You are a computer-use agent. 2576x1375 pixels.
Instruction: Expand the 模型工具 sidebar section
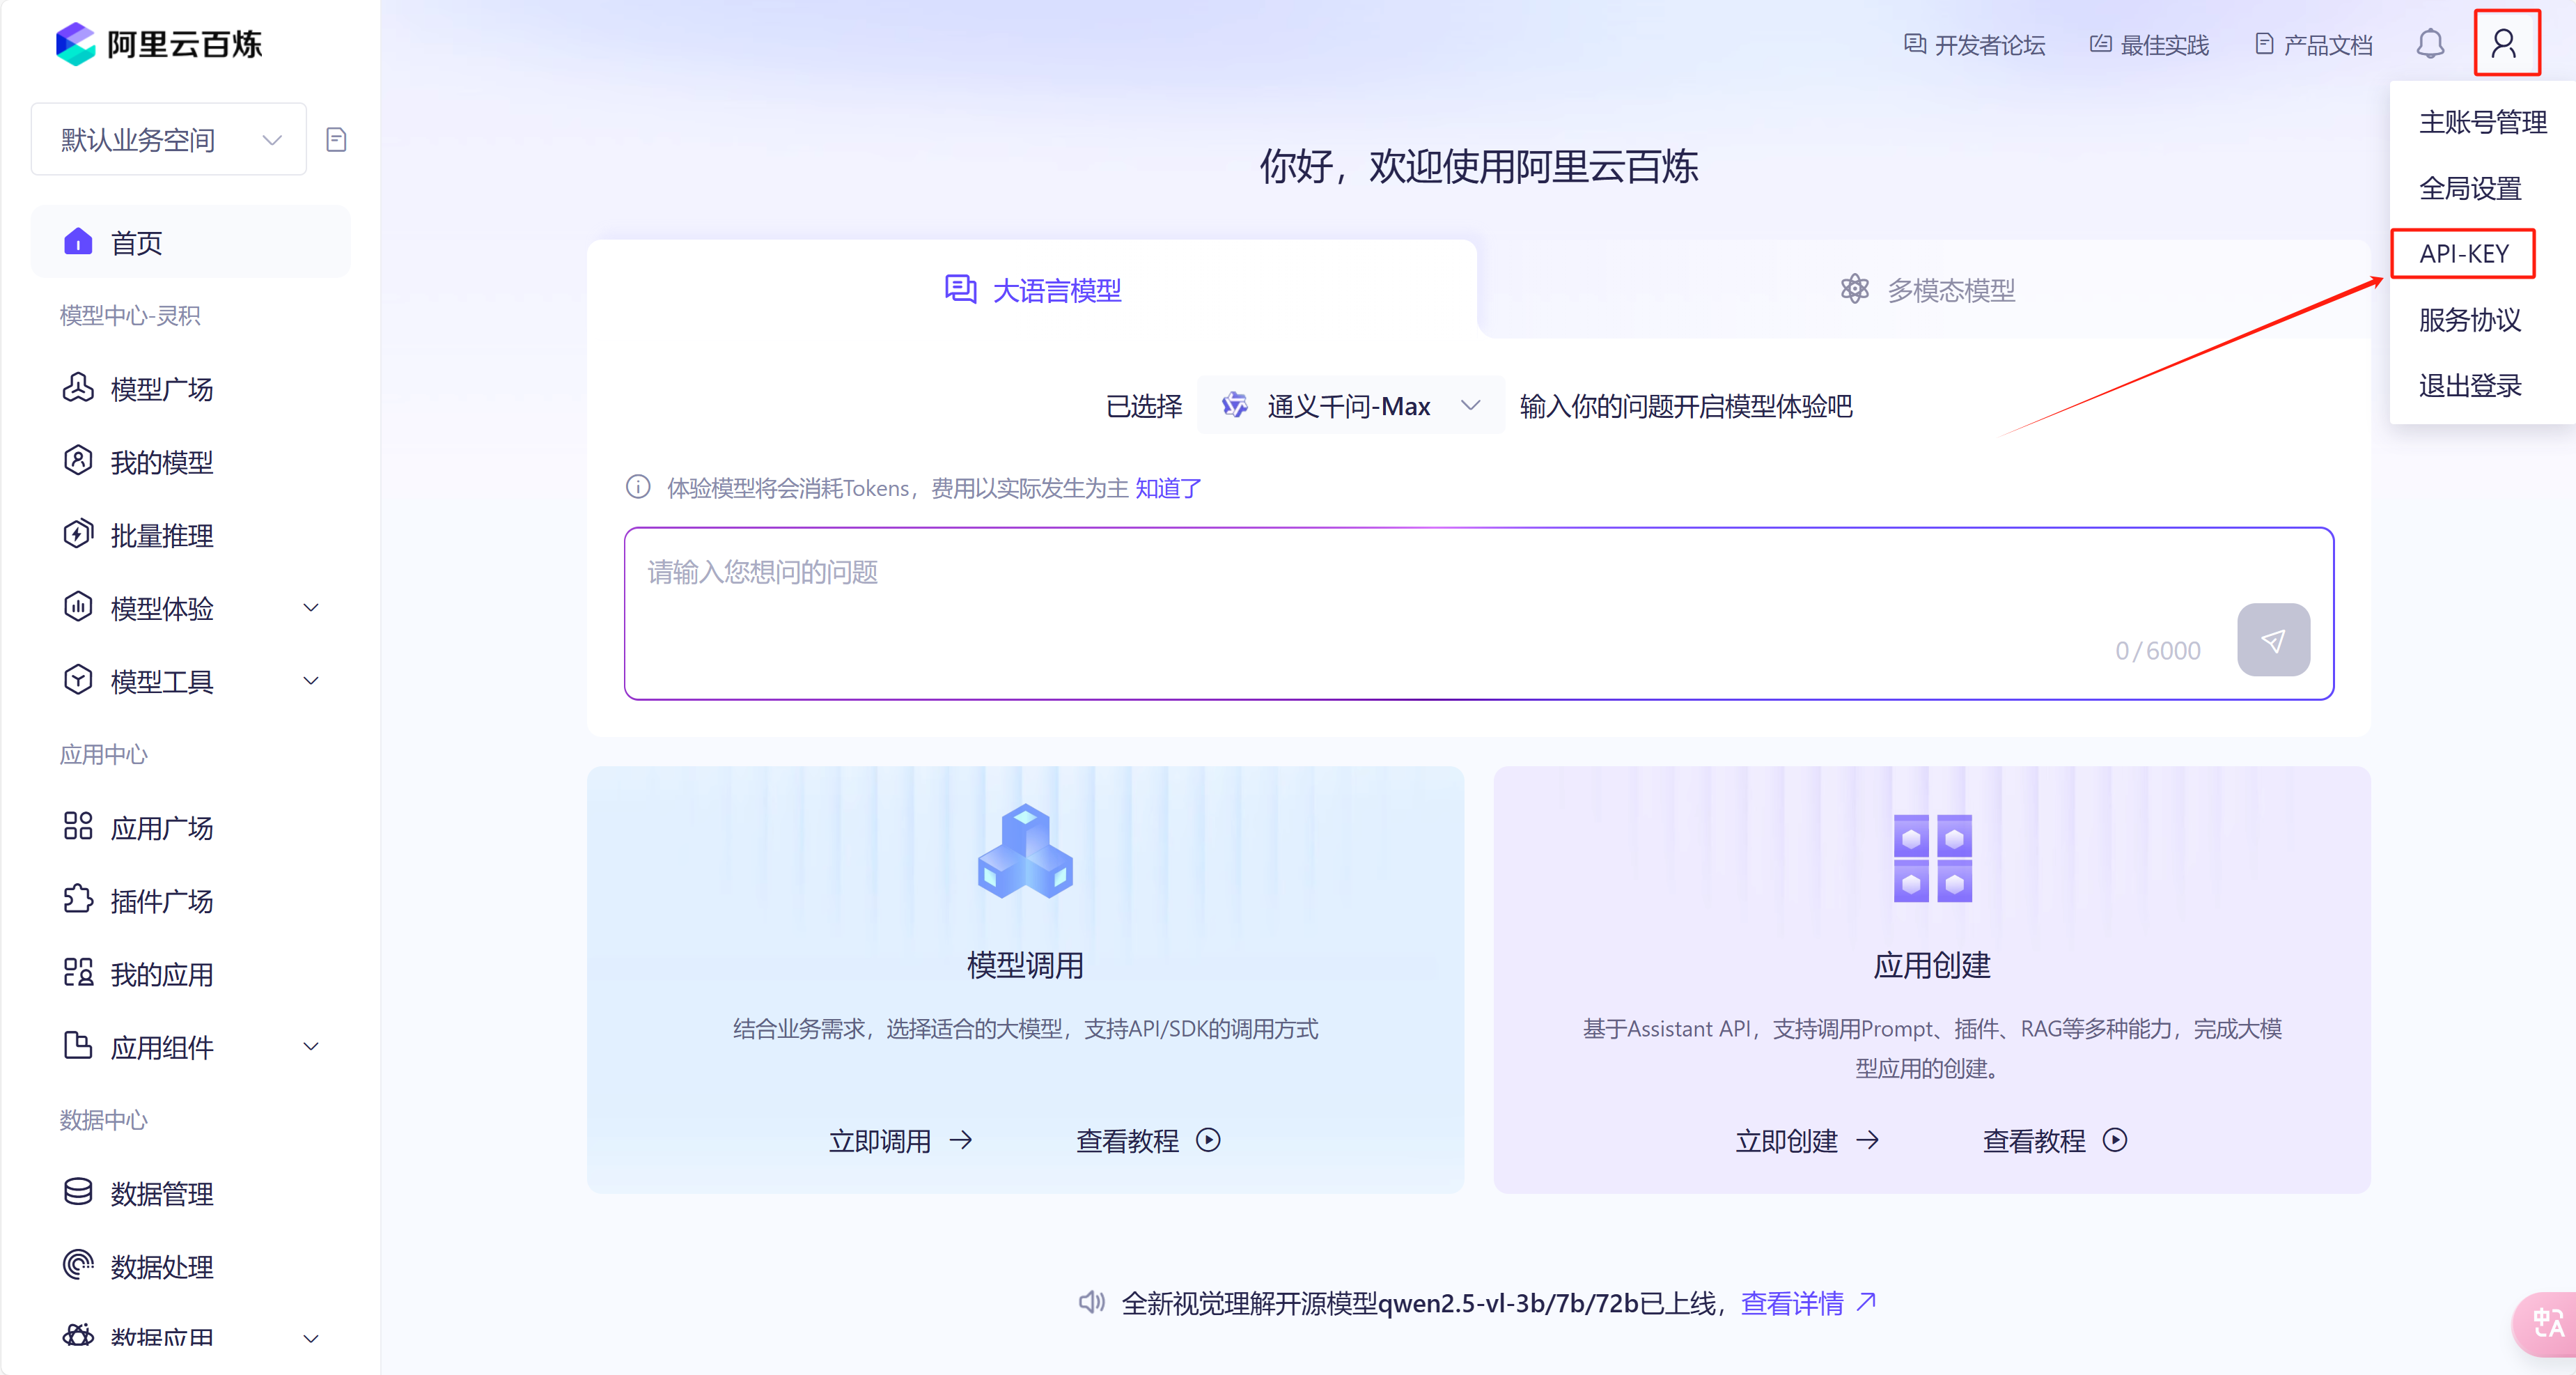coord(310,681)
